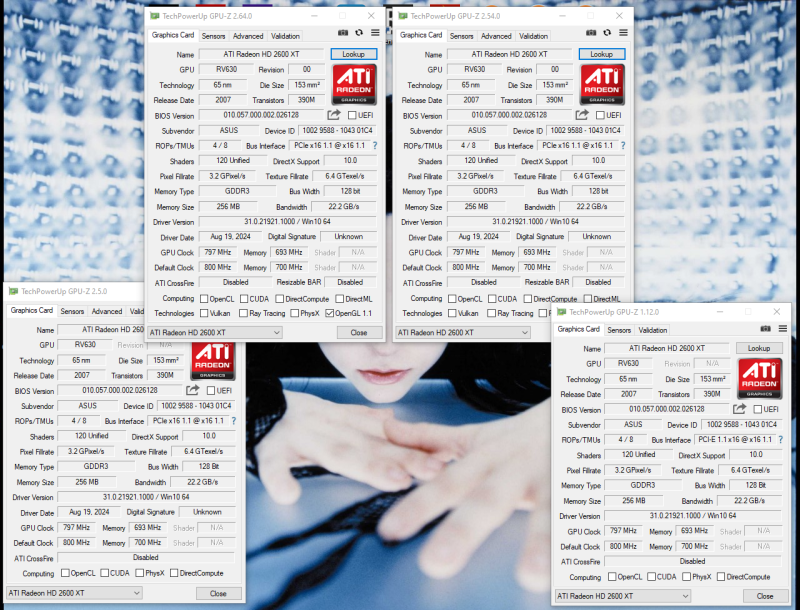Switch to the Sensors tab in GPU-Z 2.5.0
The width and height of the screenshot is (800, 610).
point(72,311)
